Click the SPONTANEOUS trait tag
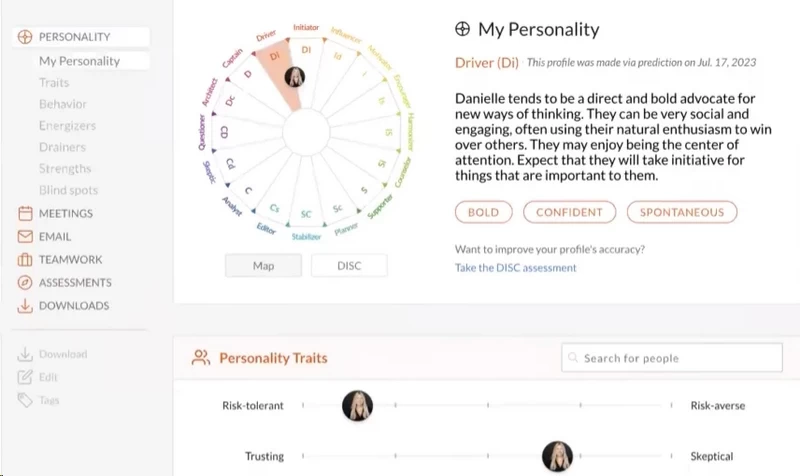800x476 pixels. (x=682, y=212)
